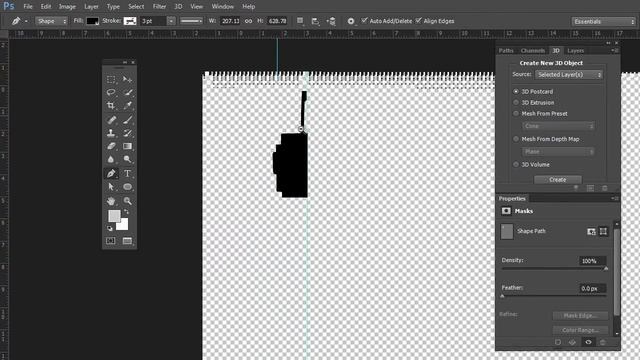The height and width of the screenshot is (360, 640).
Task: Toggle the Auto Add/Delete checkbox
Action: pyautogui.click(x=364, y=20)
